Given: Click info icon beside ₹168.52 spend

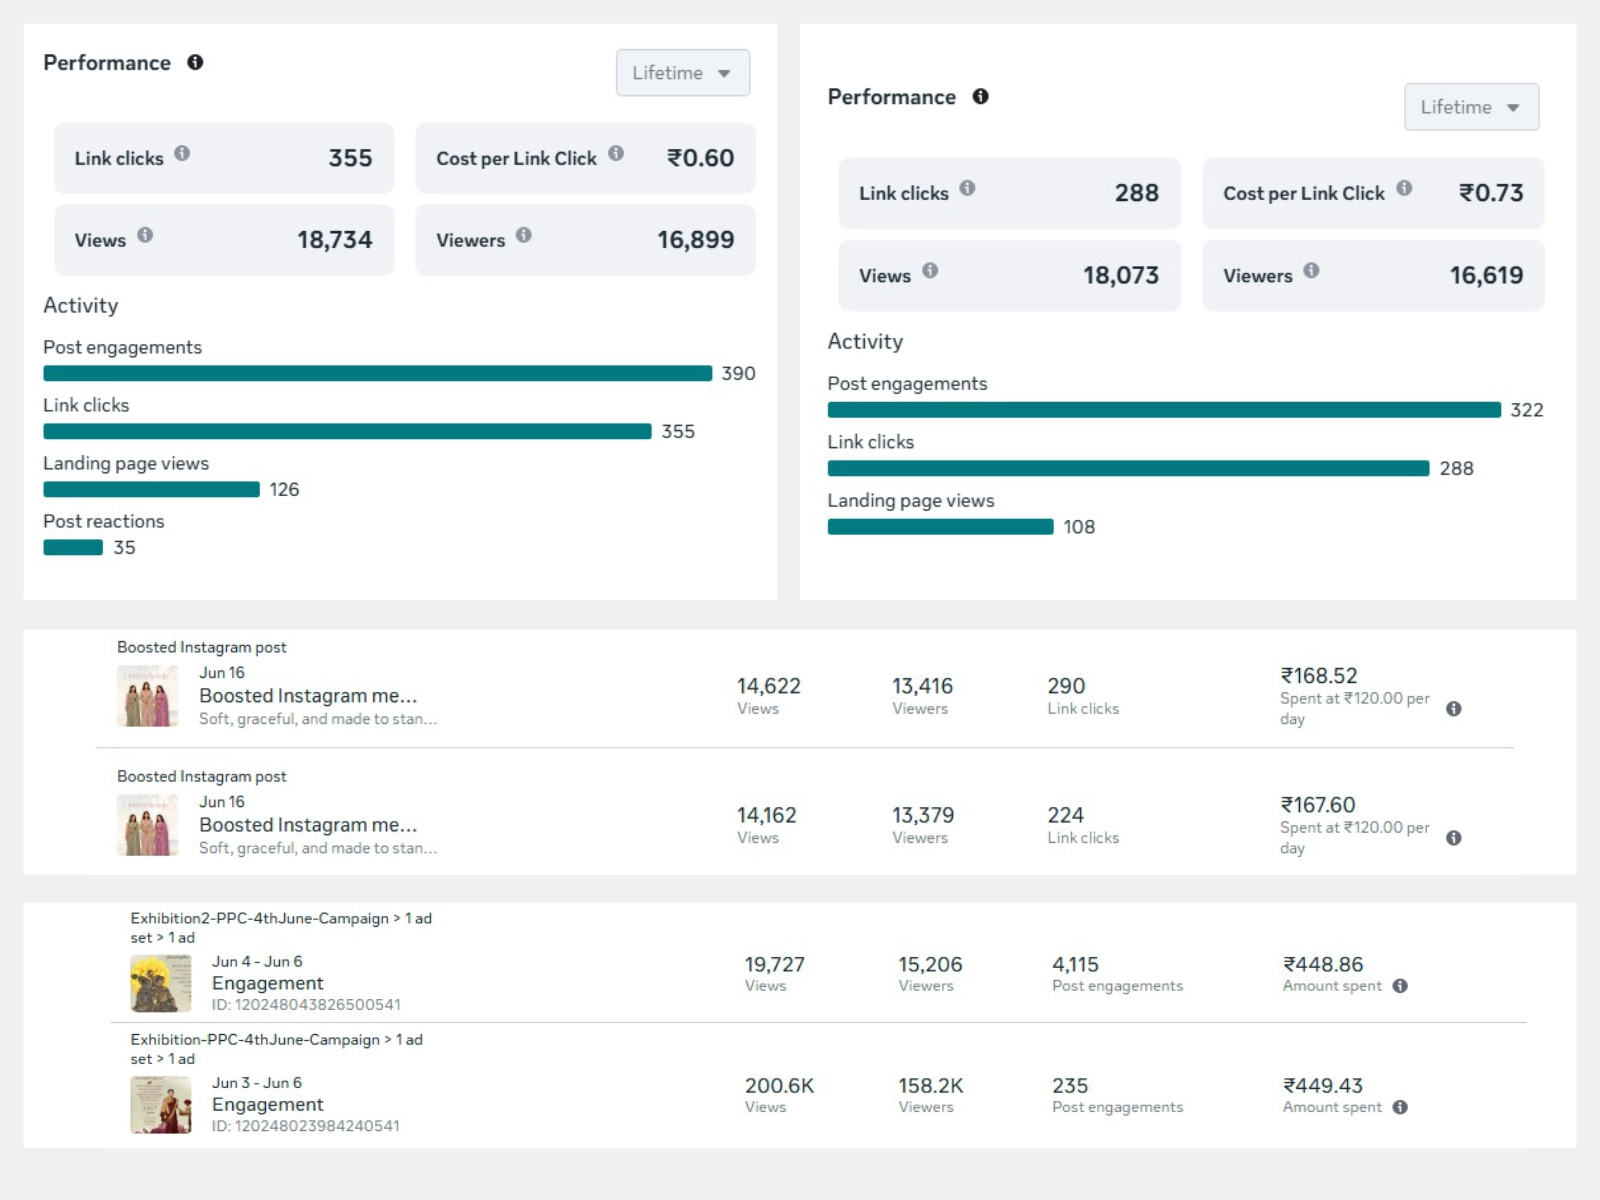Looking at the screenshot, I should 1454,709.
